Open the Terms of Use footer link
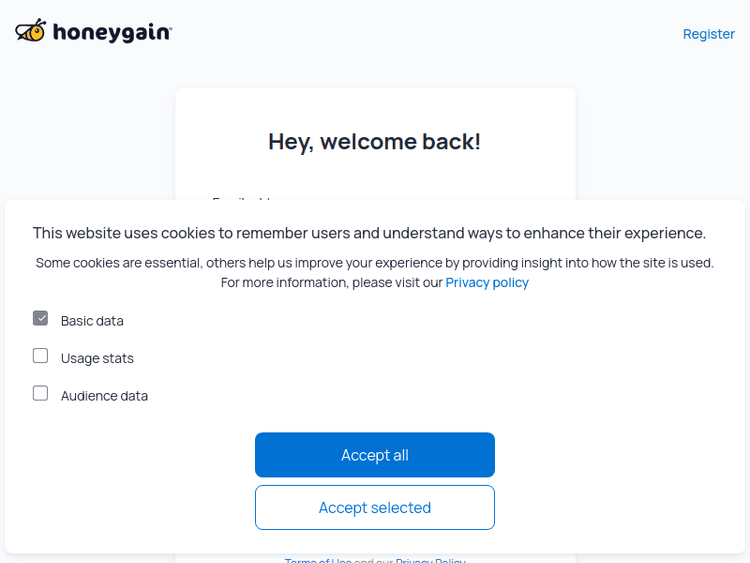750x563 pixels. pyautogui.click(x=318, y=560)
